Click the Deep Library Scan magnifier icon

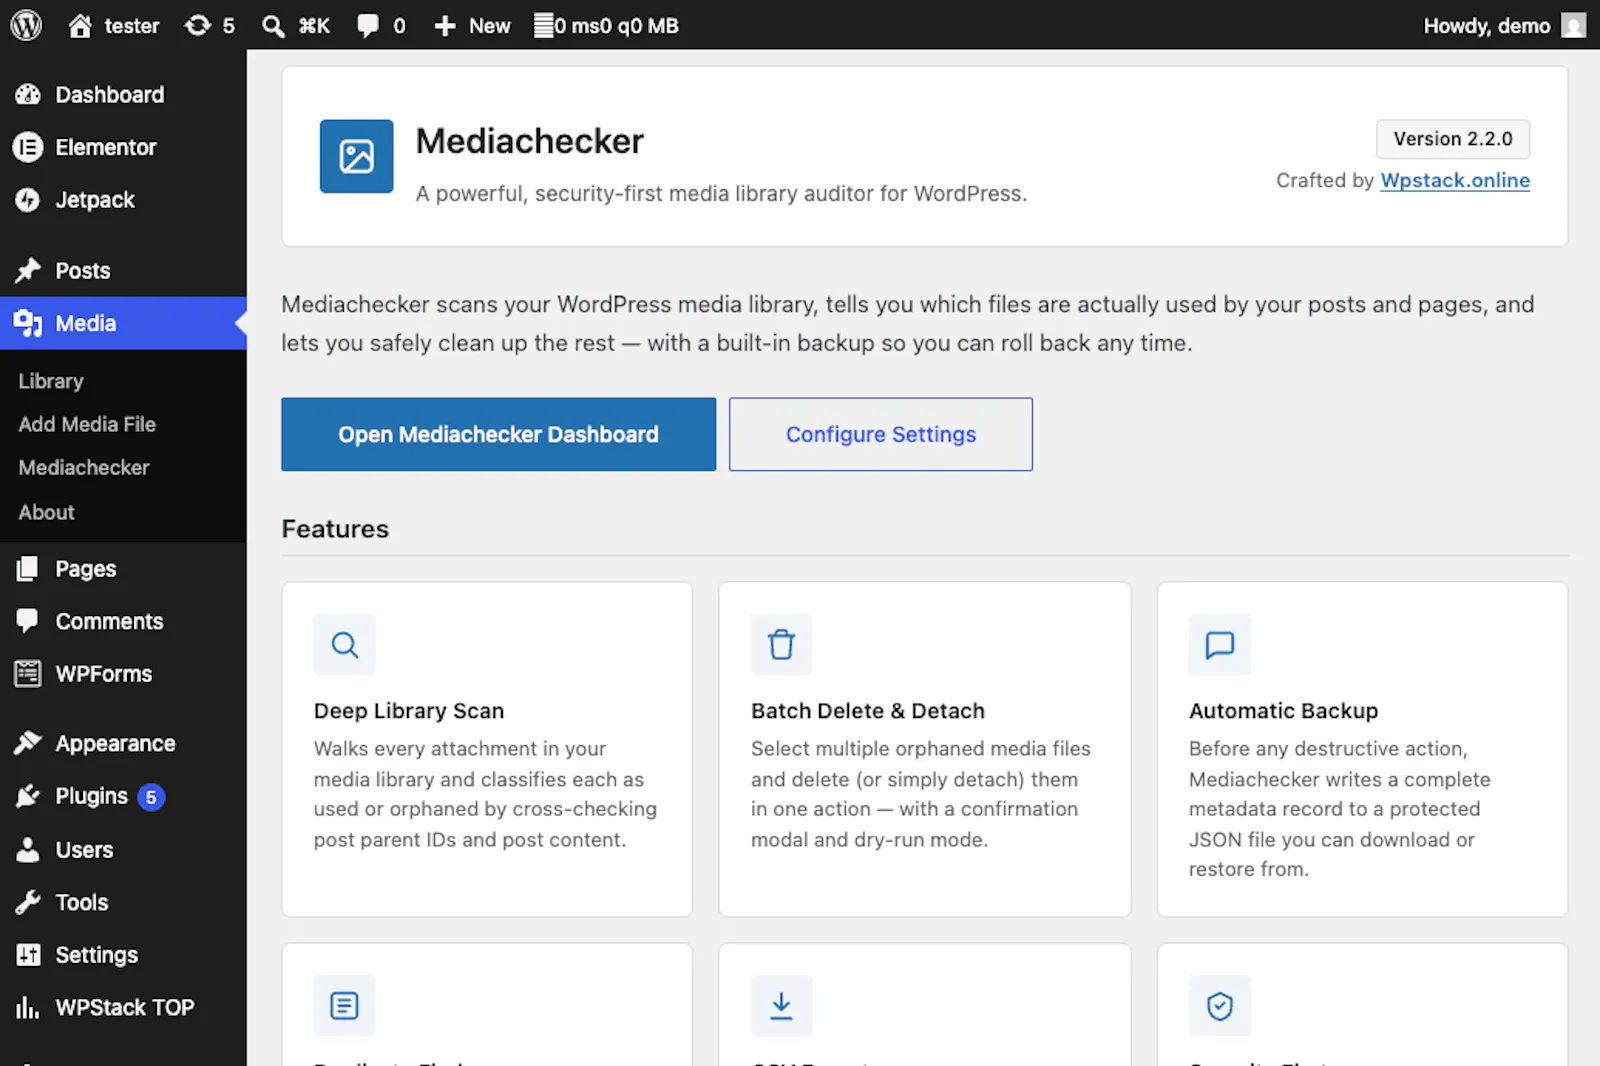pos(345,645)
